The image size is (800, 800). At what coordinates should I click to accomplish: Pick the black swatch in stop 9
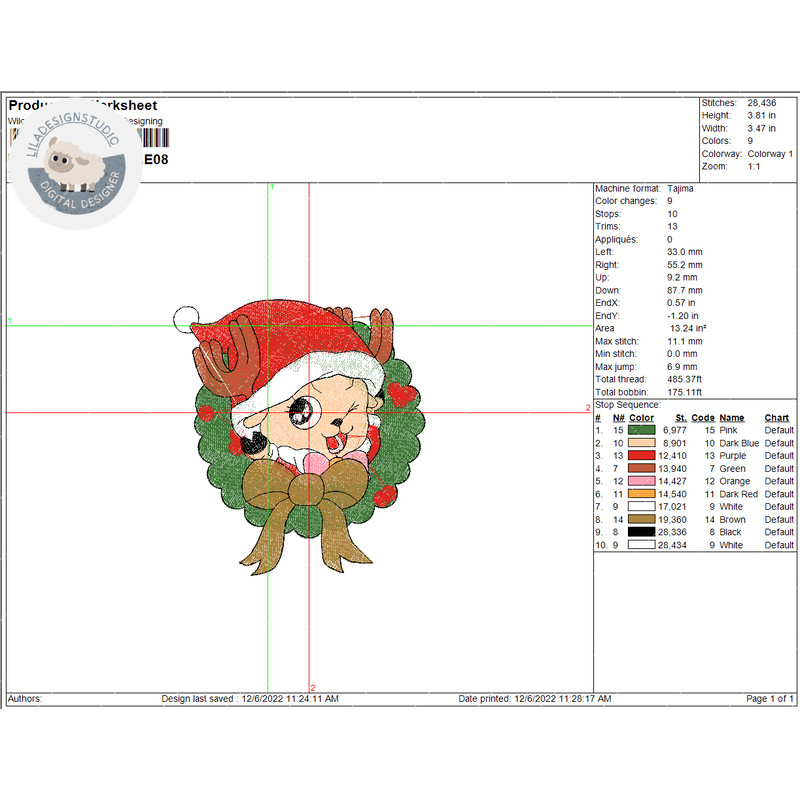pyautogui.click(x=641, y=533)
